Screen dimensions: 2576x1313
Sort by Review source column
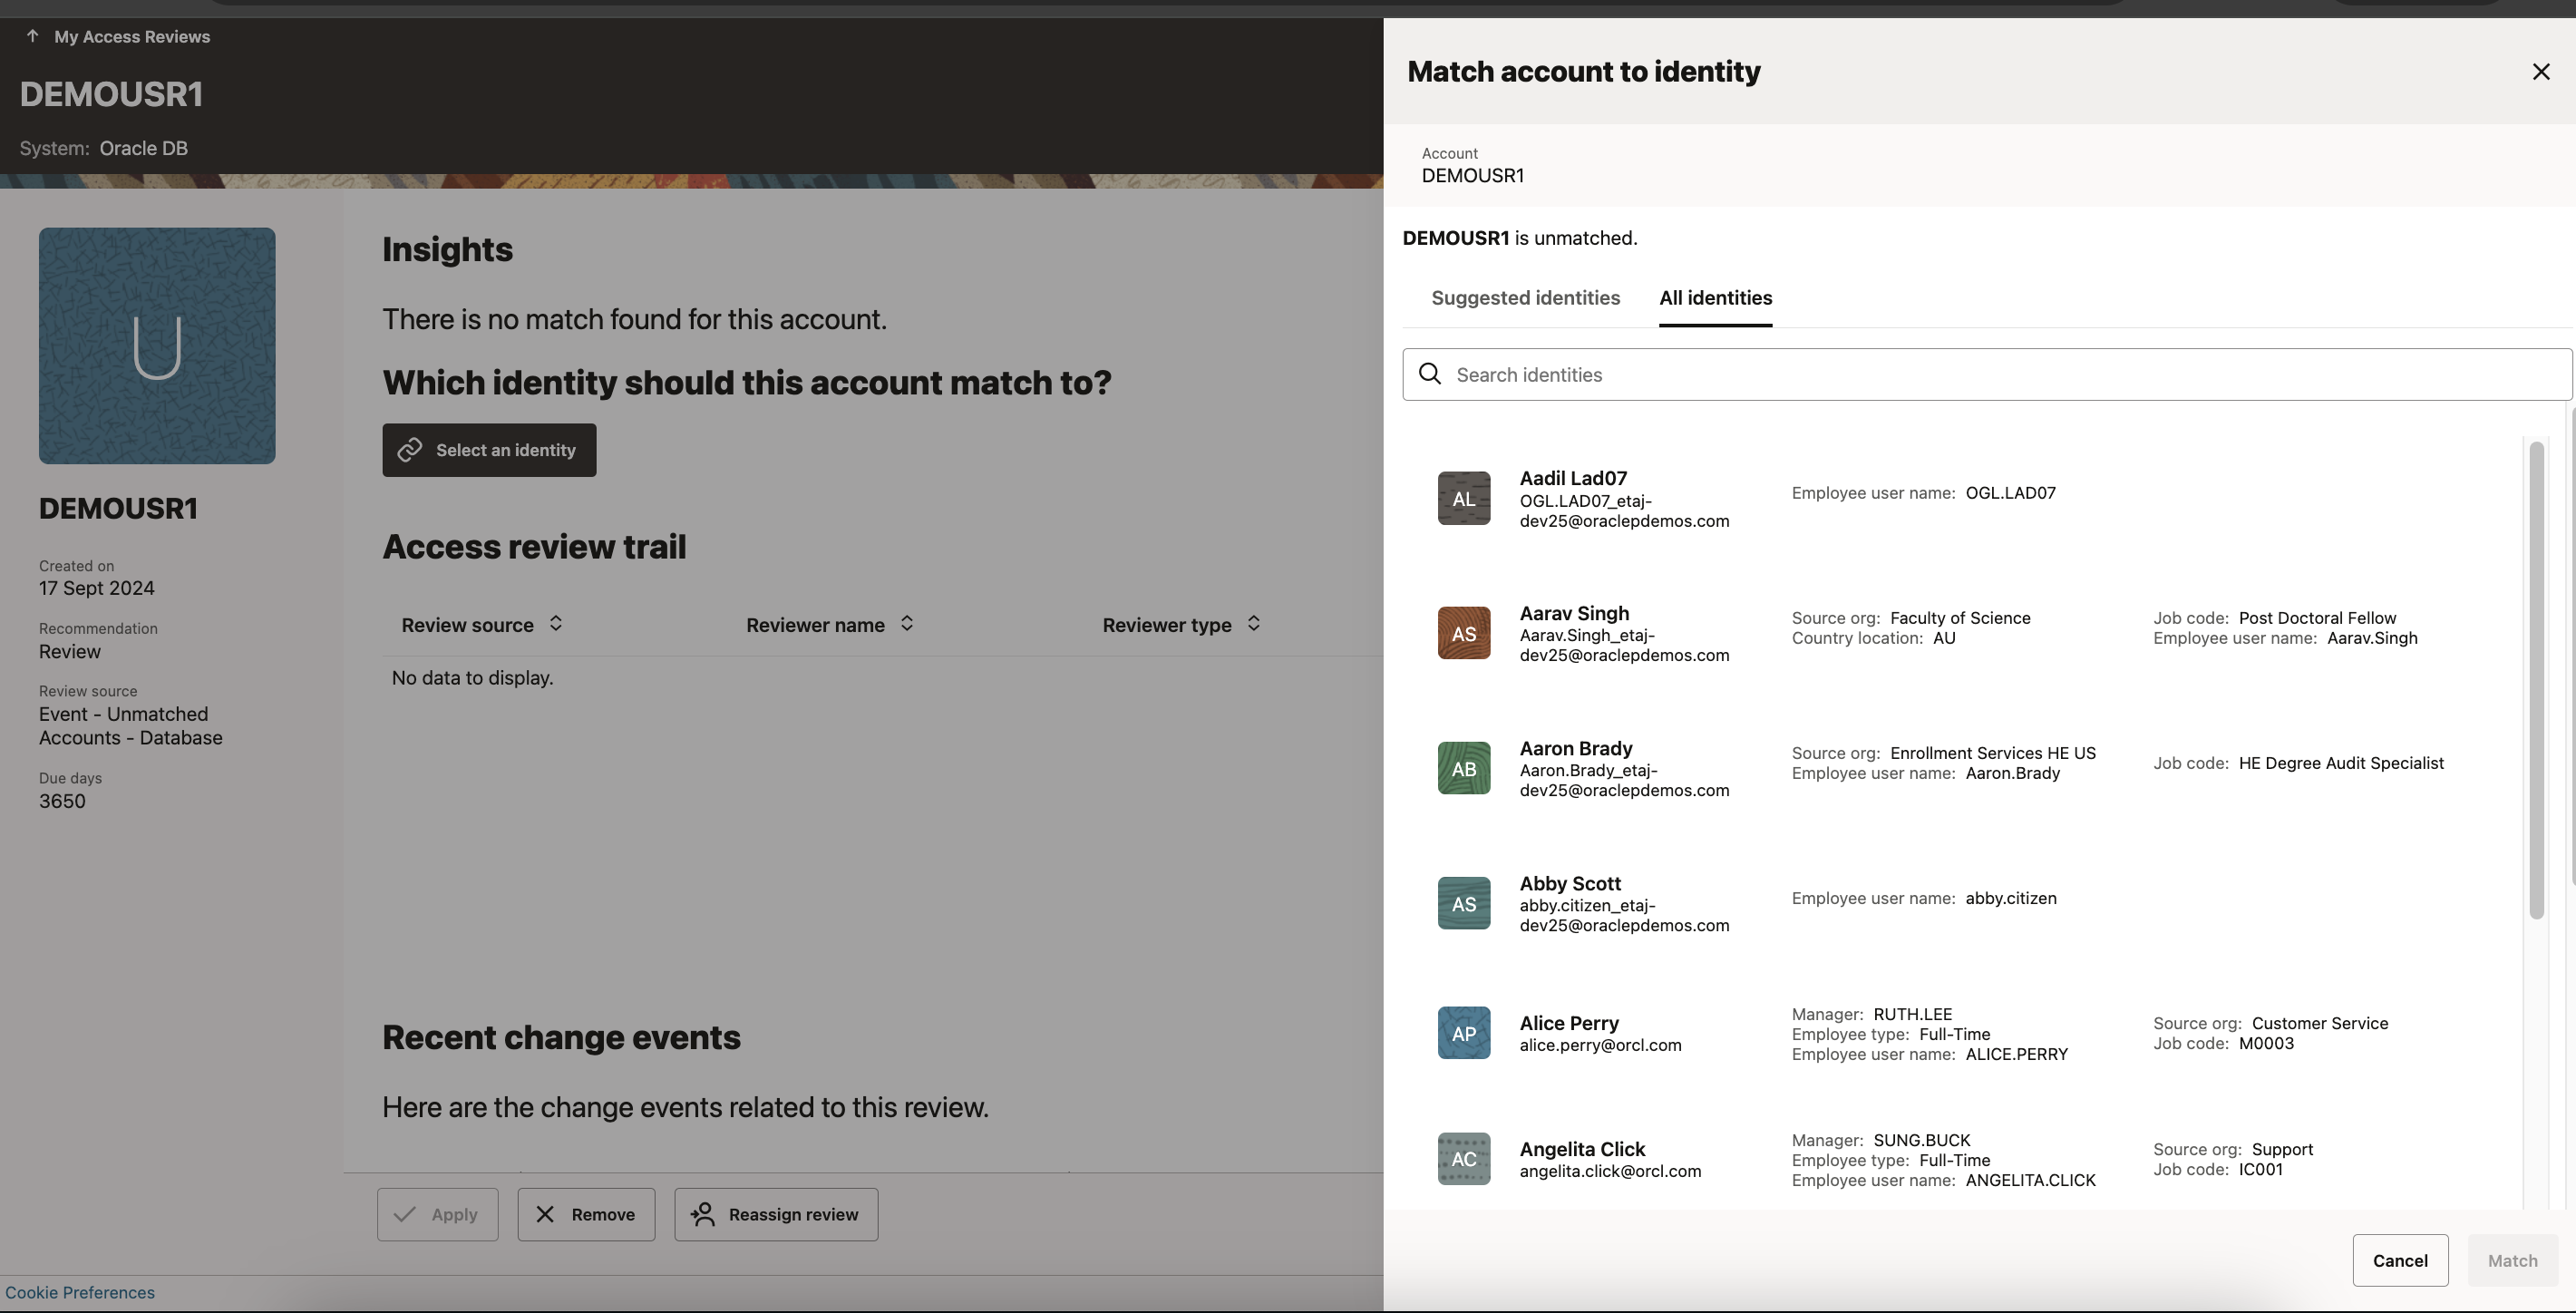click(556, 624)
